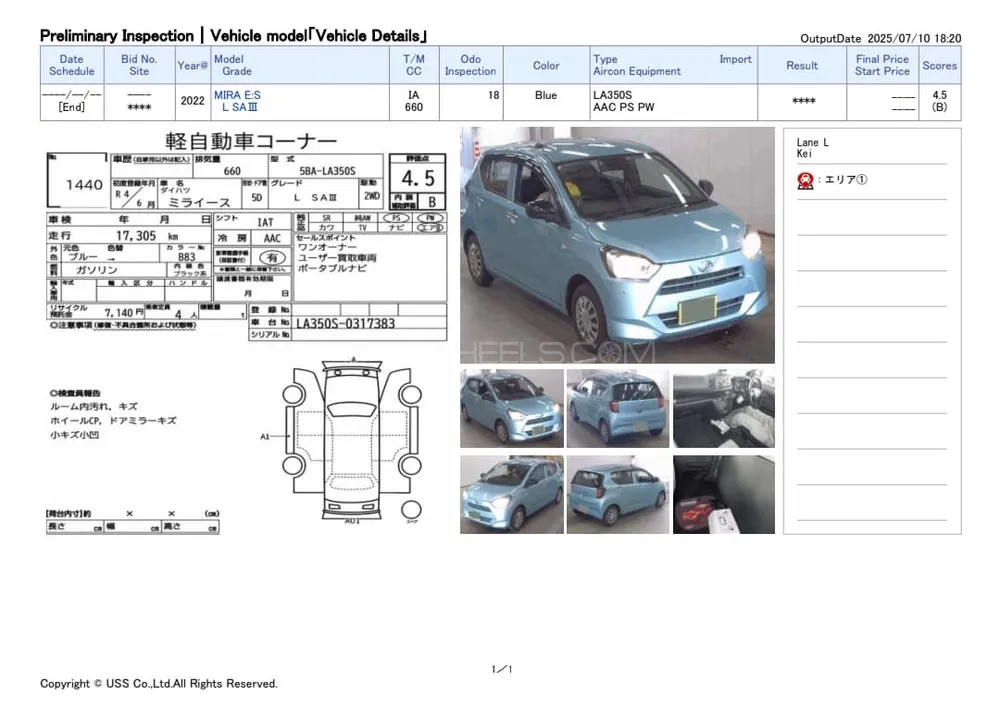The height and width of the screenshot is (707, 1000).
Task: Select the dark cargo area thumbnail
Action: click(x=724, y=494)
